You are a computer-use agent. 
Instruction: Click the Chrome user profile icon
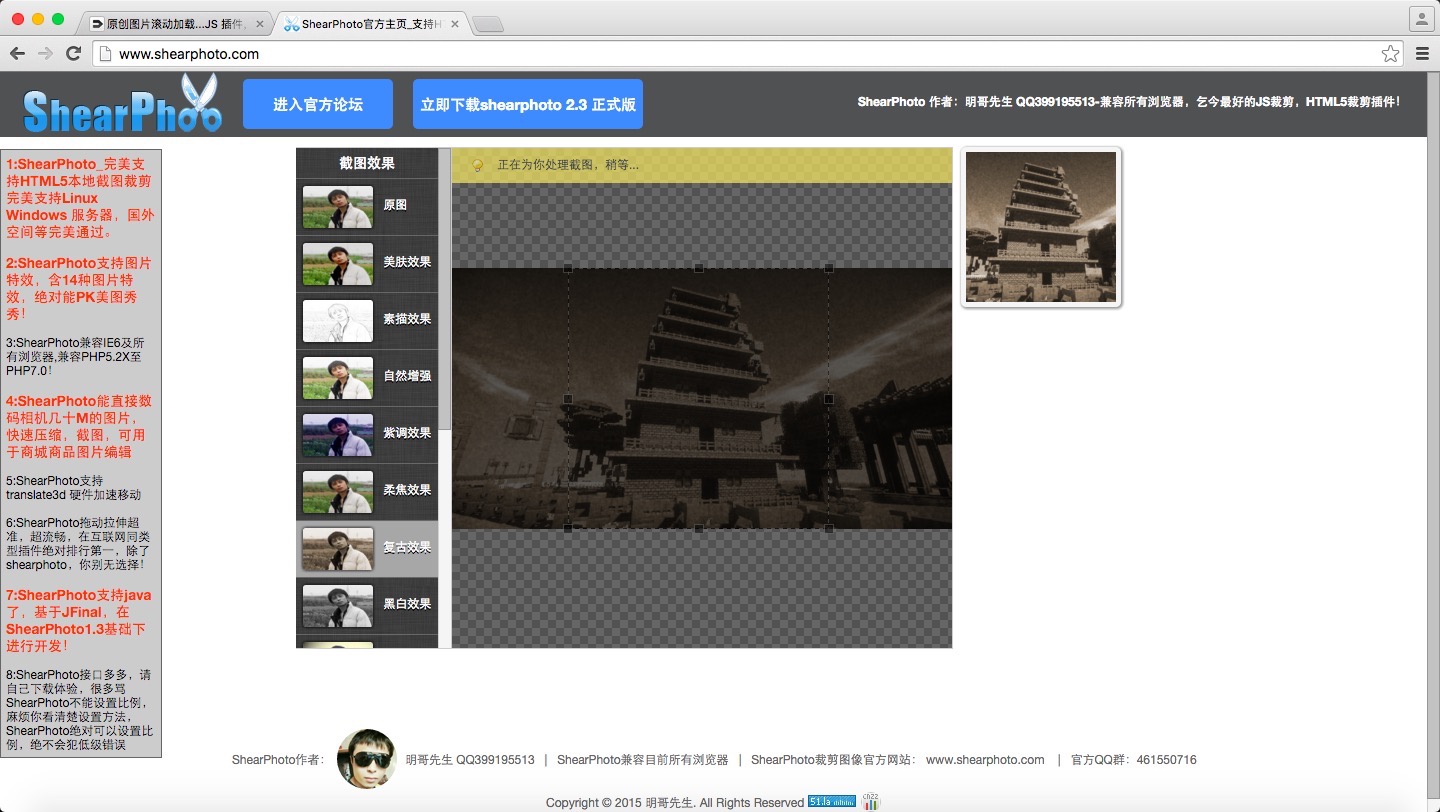[1421, 19]
